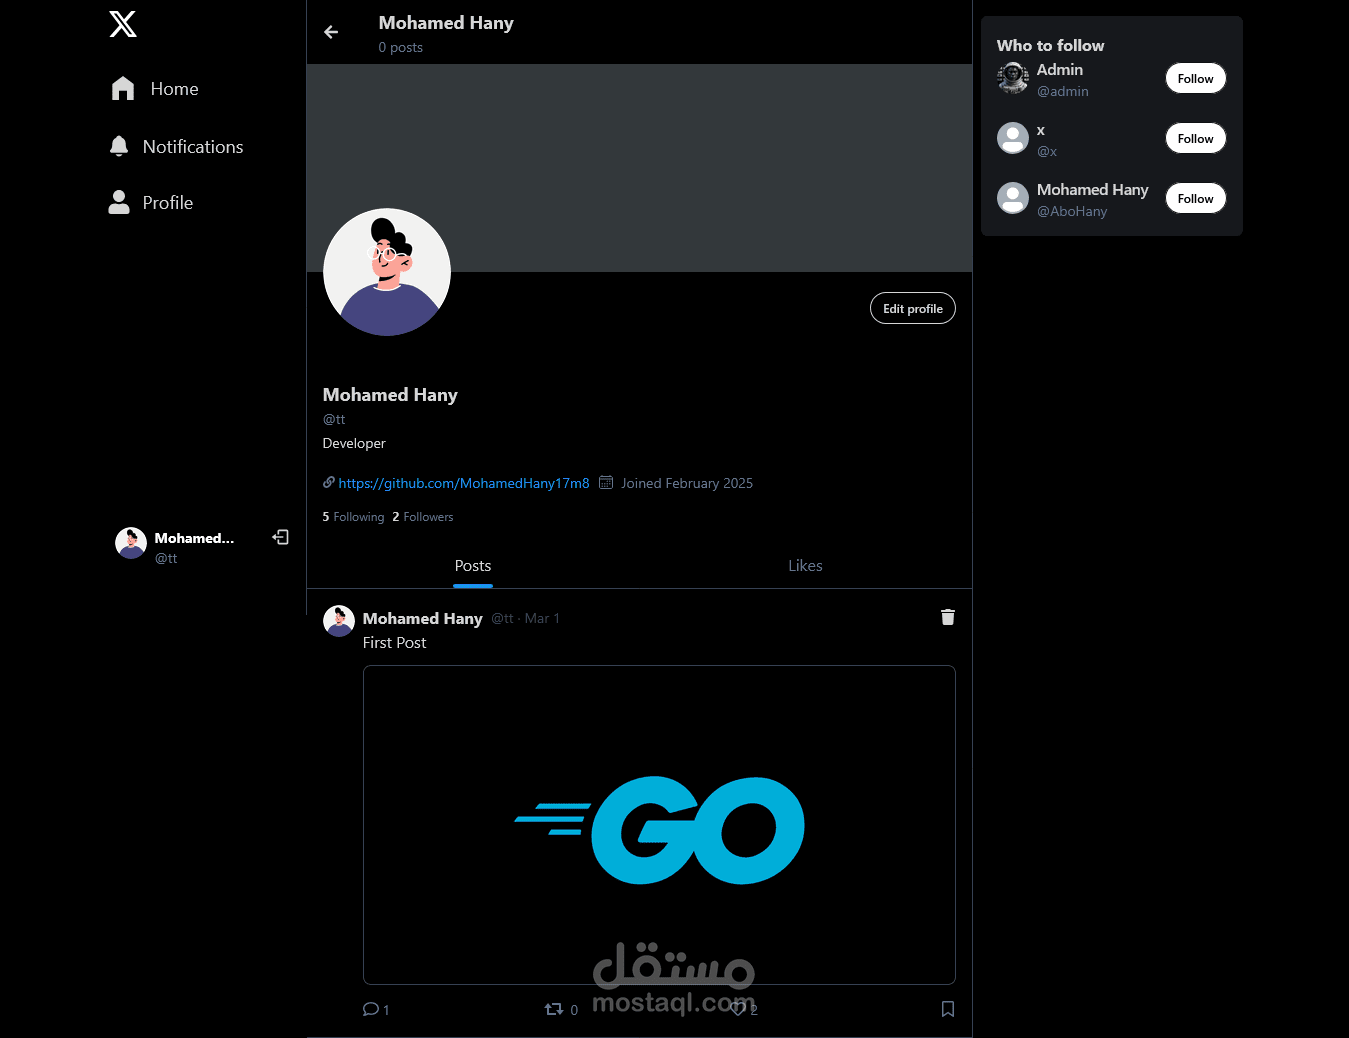Open the GitHub profile link
The image size is (1349, 1038).
click(464, 483)
